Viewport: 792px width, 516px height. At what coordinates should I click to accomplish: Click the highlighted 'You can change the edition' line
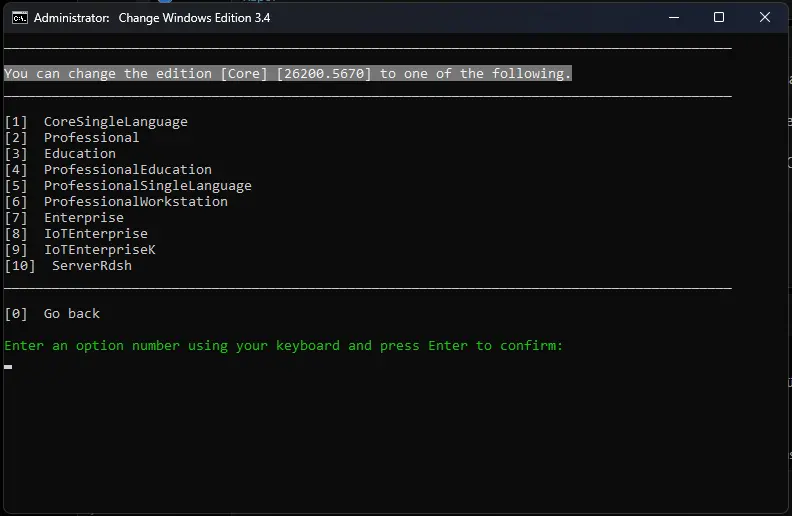click(x=288, y=74)
